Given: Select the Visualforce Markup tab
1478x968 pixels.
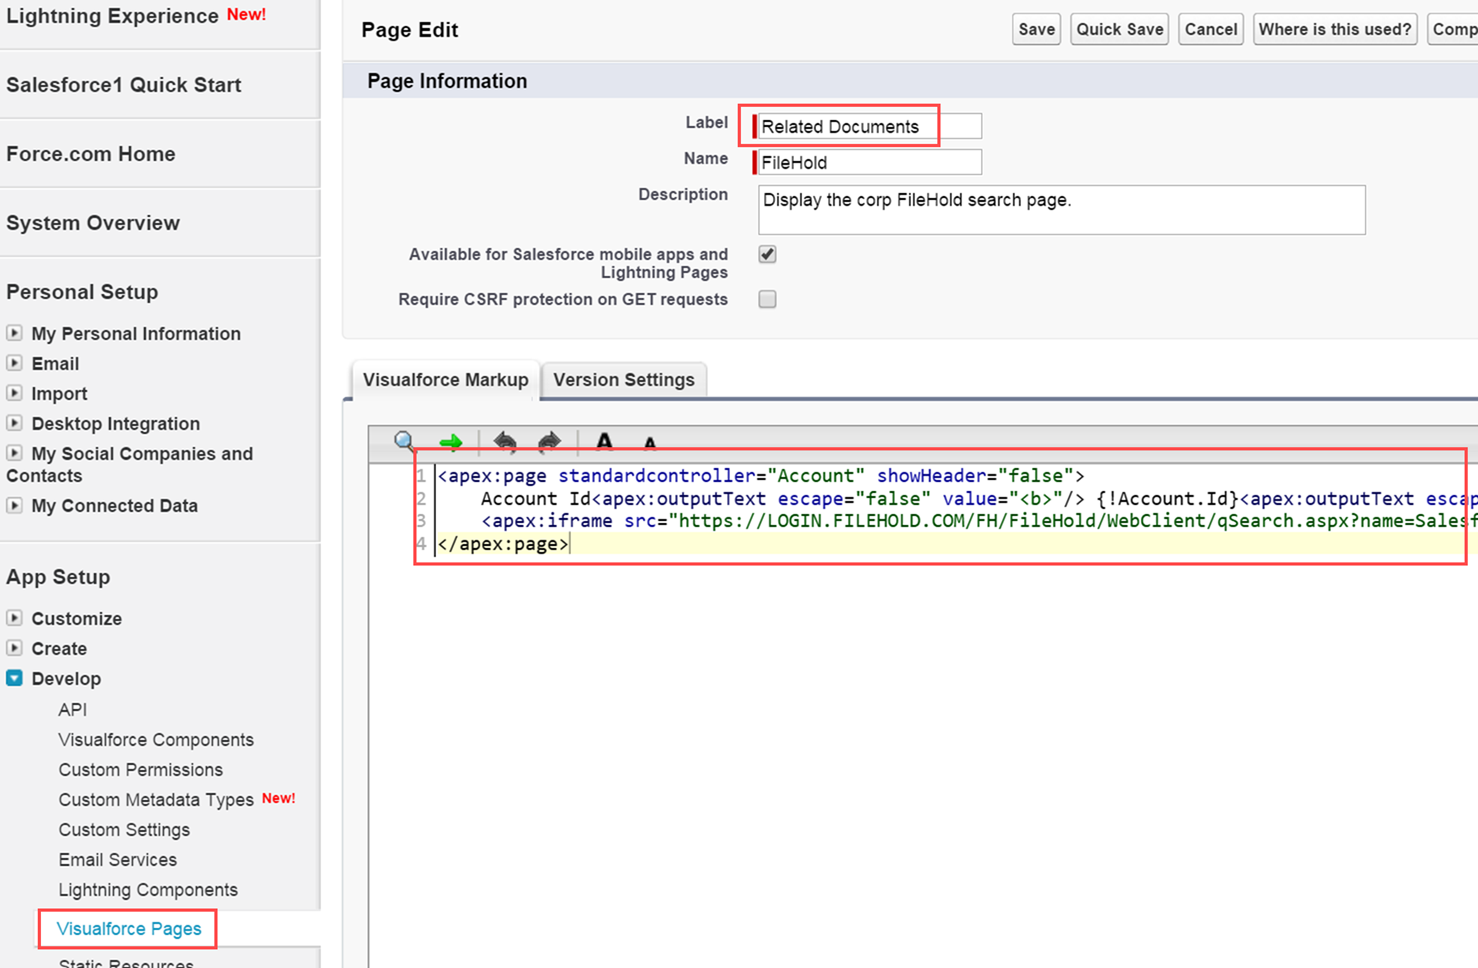Looking at the screenshot, I should point(445,379).
